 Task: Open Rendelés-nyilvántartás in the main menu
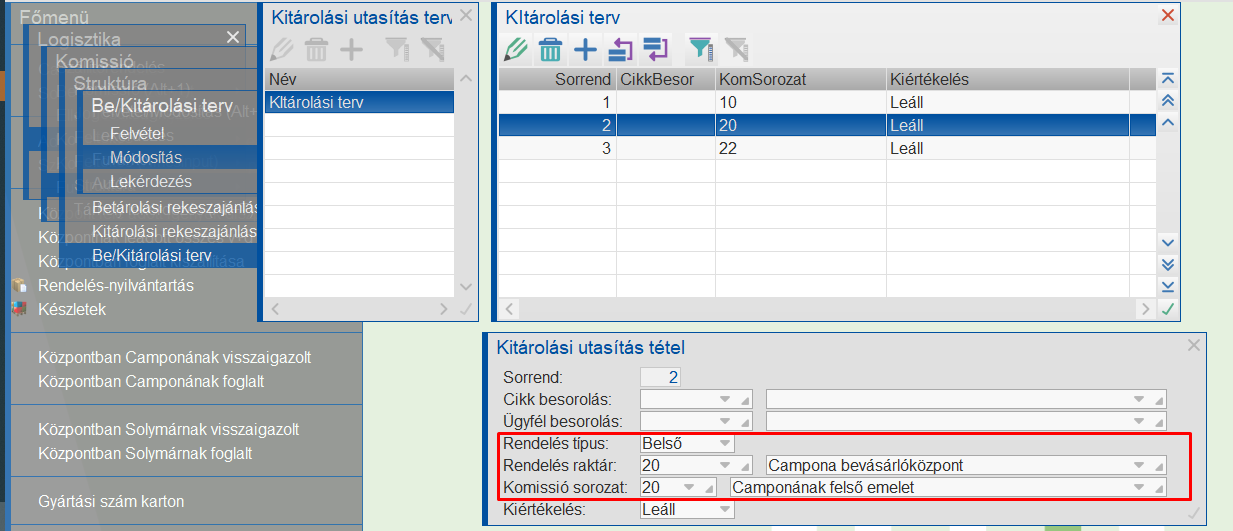(116, 286)
